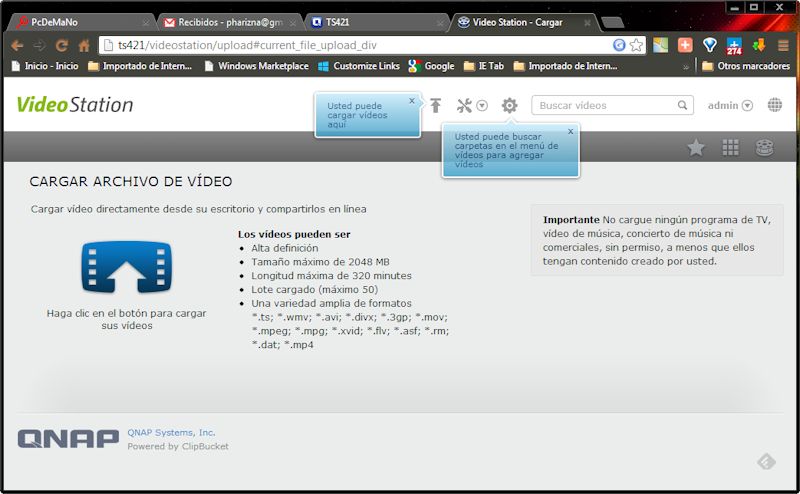Close the Video Station - Cargar tab

[x=587, y=23]
